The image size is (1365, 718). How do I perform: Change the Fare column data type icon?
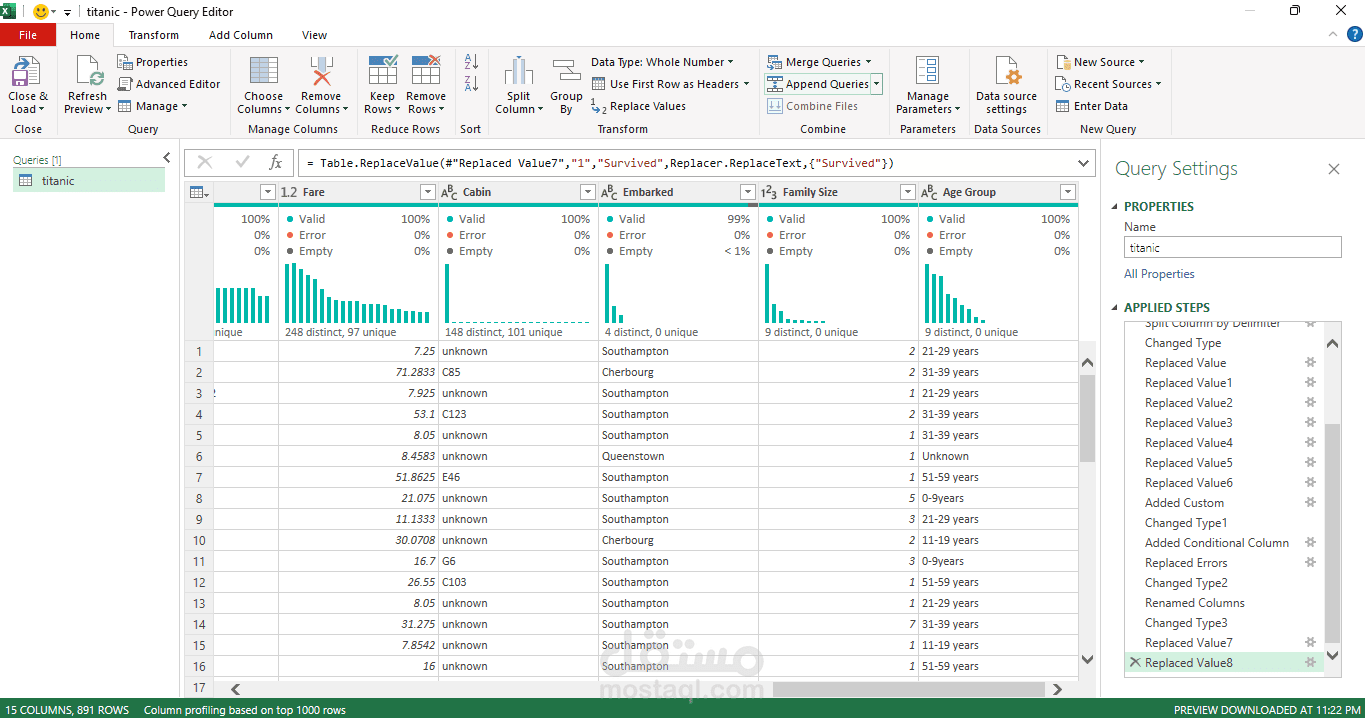point(288,192)
